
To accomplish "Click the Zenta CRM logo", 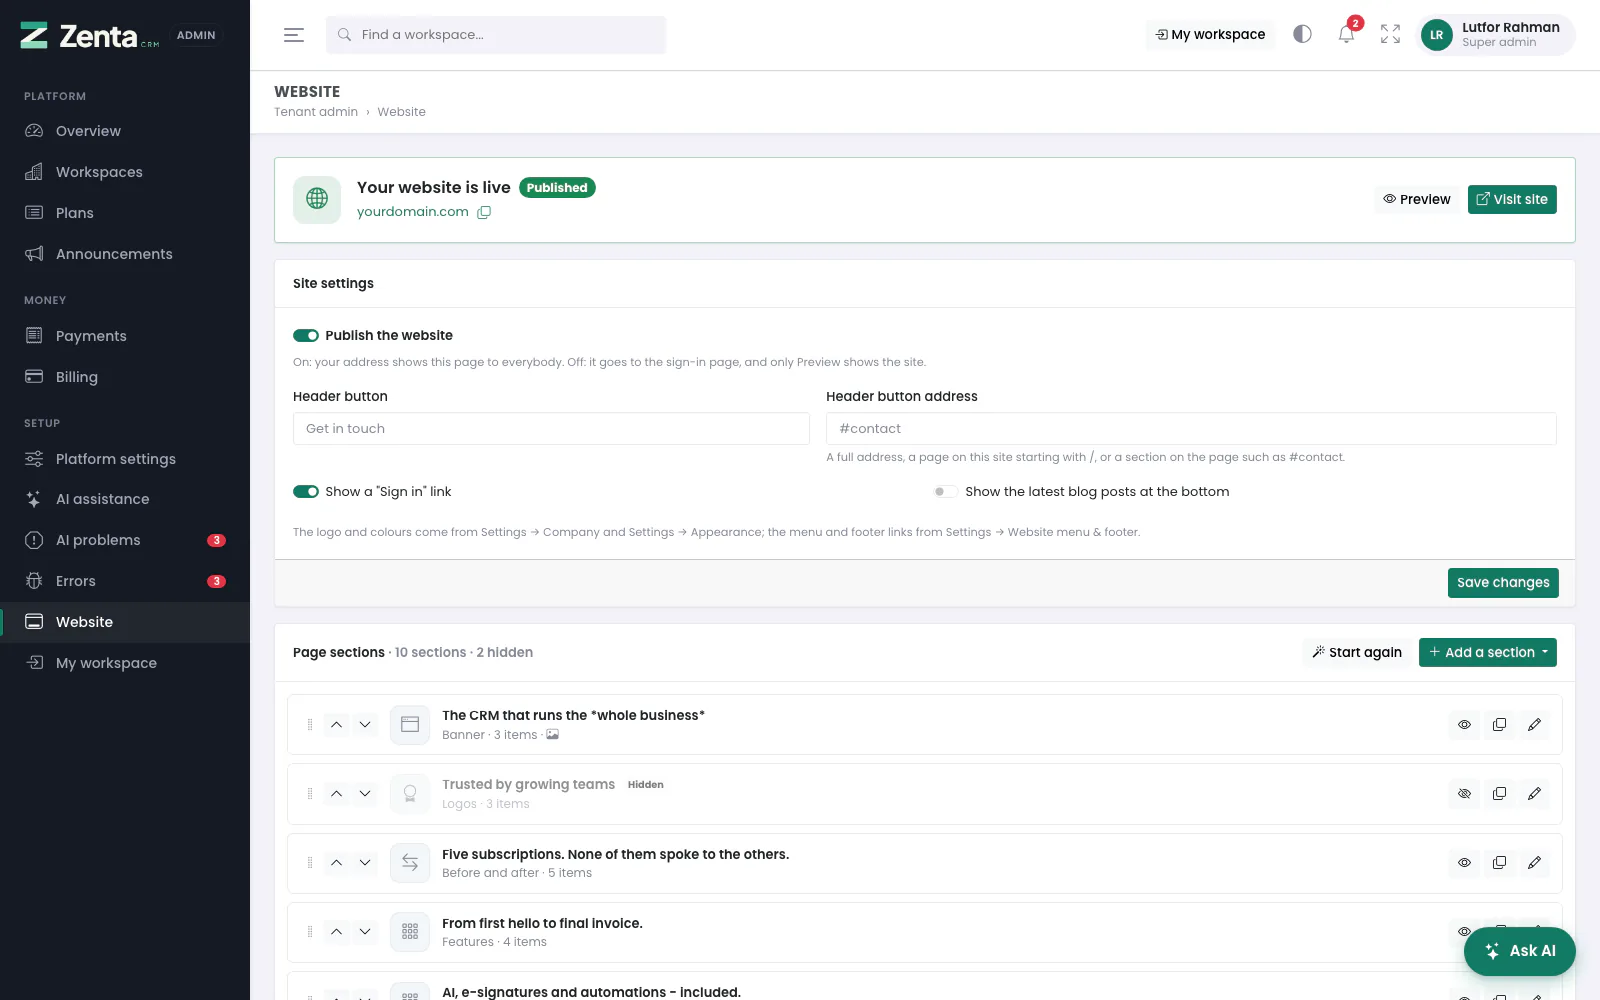I will pos(90,36).
